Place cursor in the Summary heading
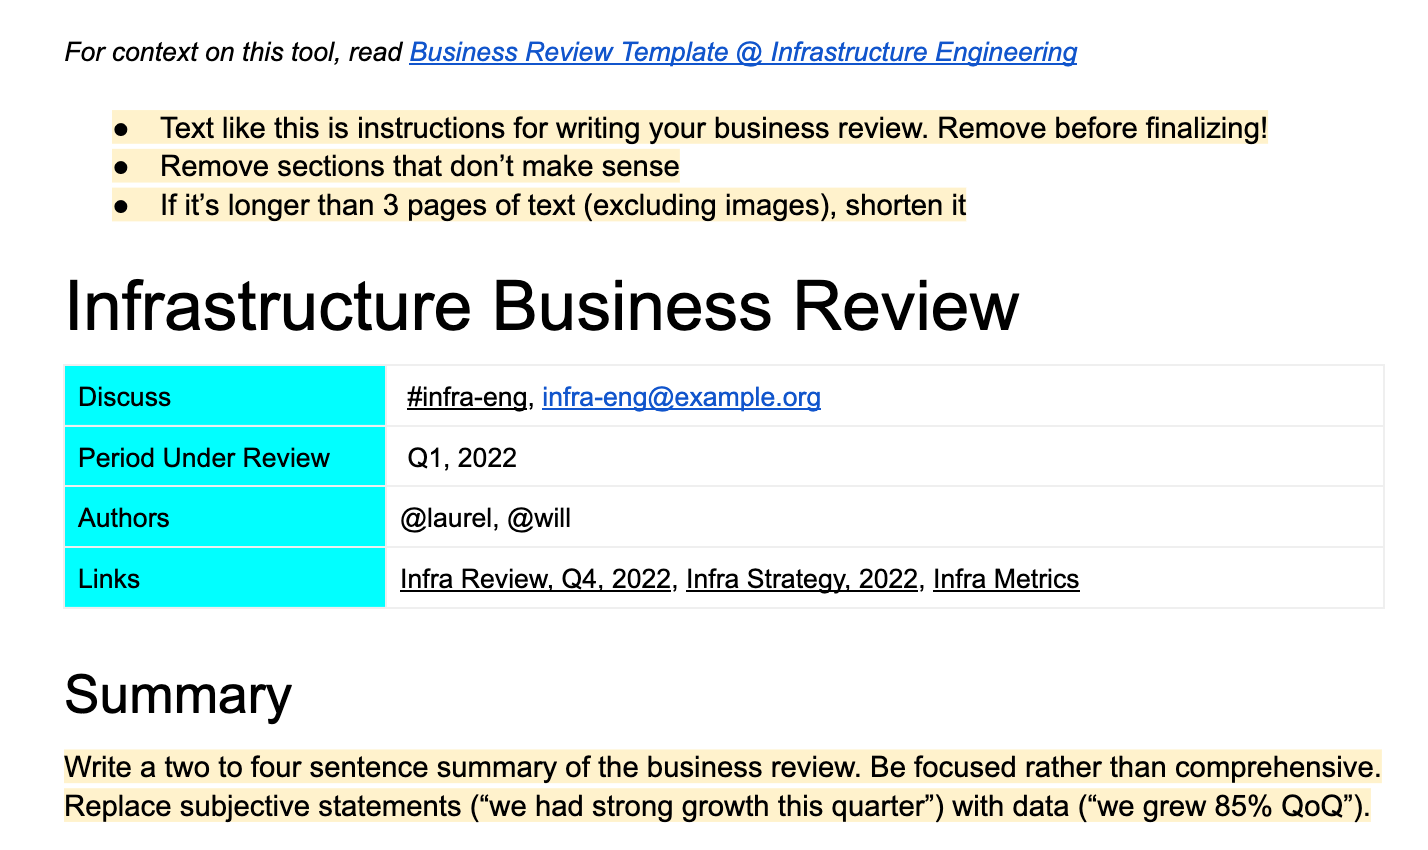The width and height of the screenshot is (1428, 850). (178, 694)
